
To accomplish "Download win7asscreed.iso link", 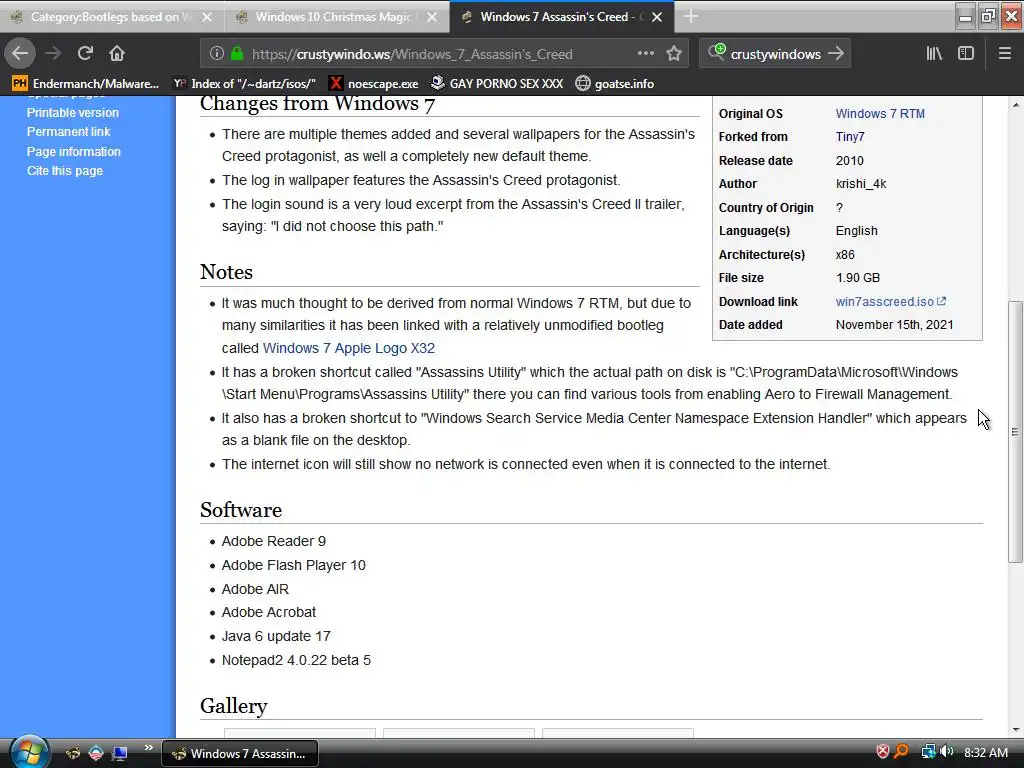I will click(891, 302).
